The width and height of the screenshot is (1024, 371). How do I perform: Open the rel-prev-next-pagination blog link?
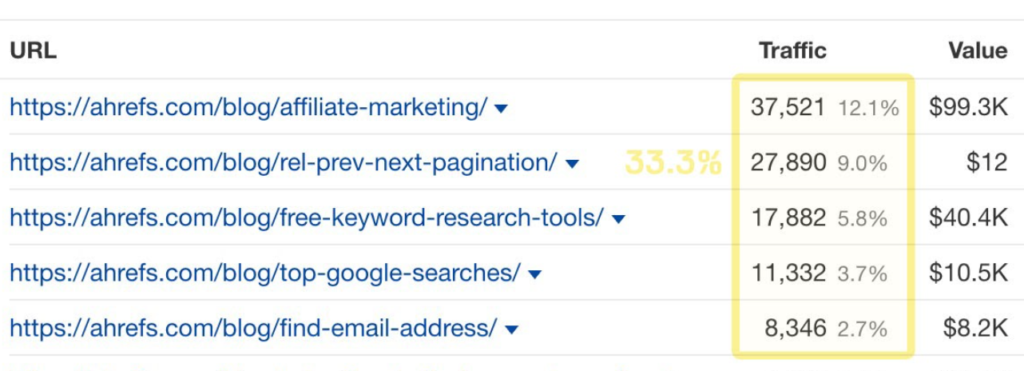pyautogui.click(x=284, y=163)
